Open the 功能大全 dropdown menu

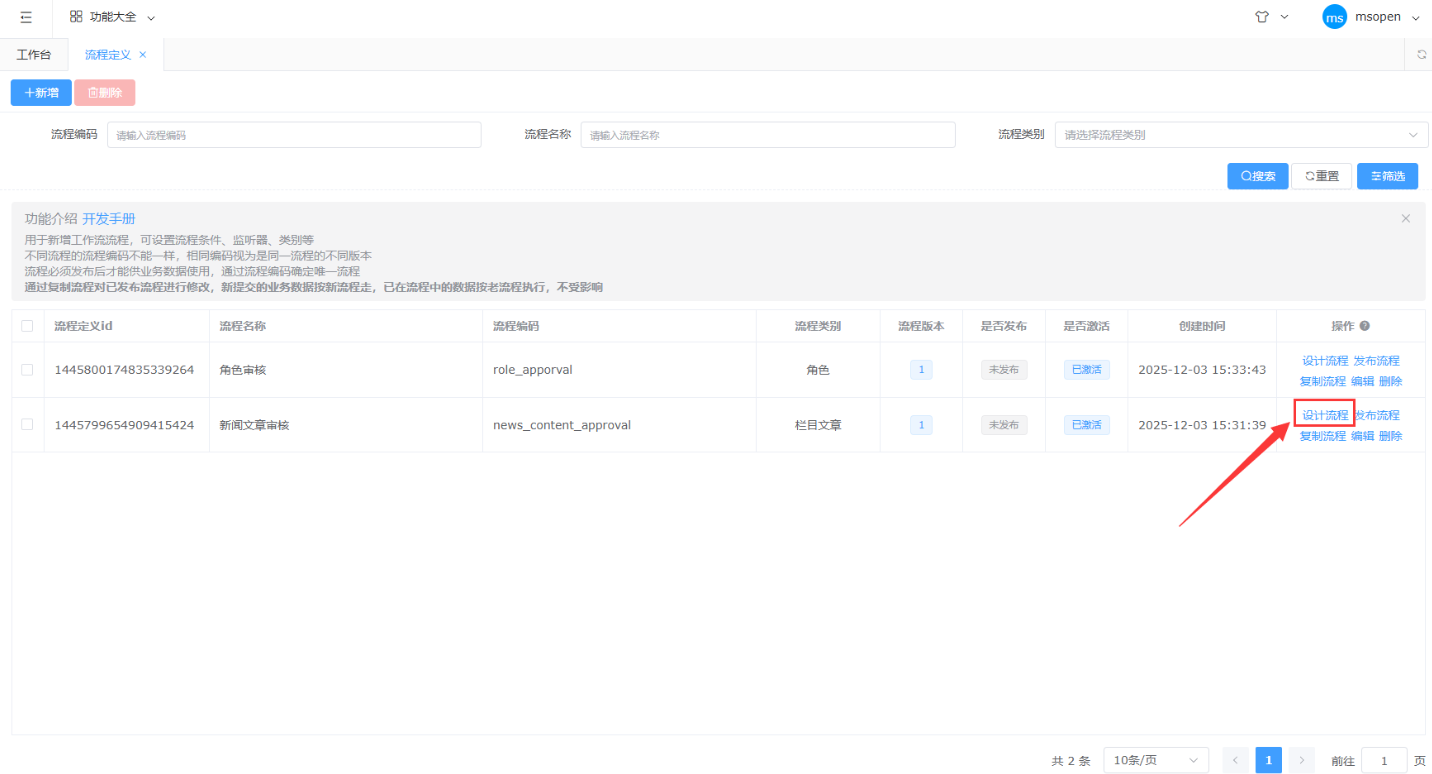click(x=113, y=17)
